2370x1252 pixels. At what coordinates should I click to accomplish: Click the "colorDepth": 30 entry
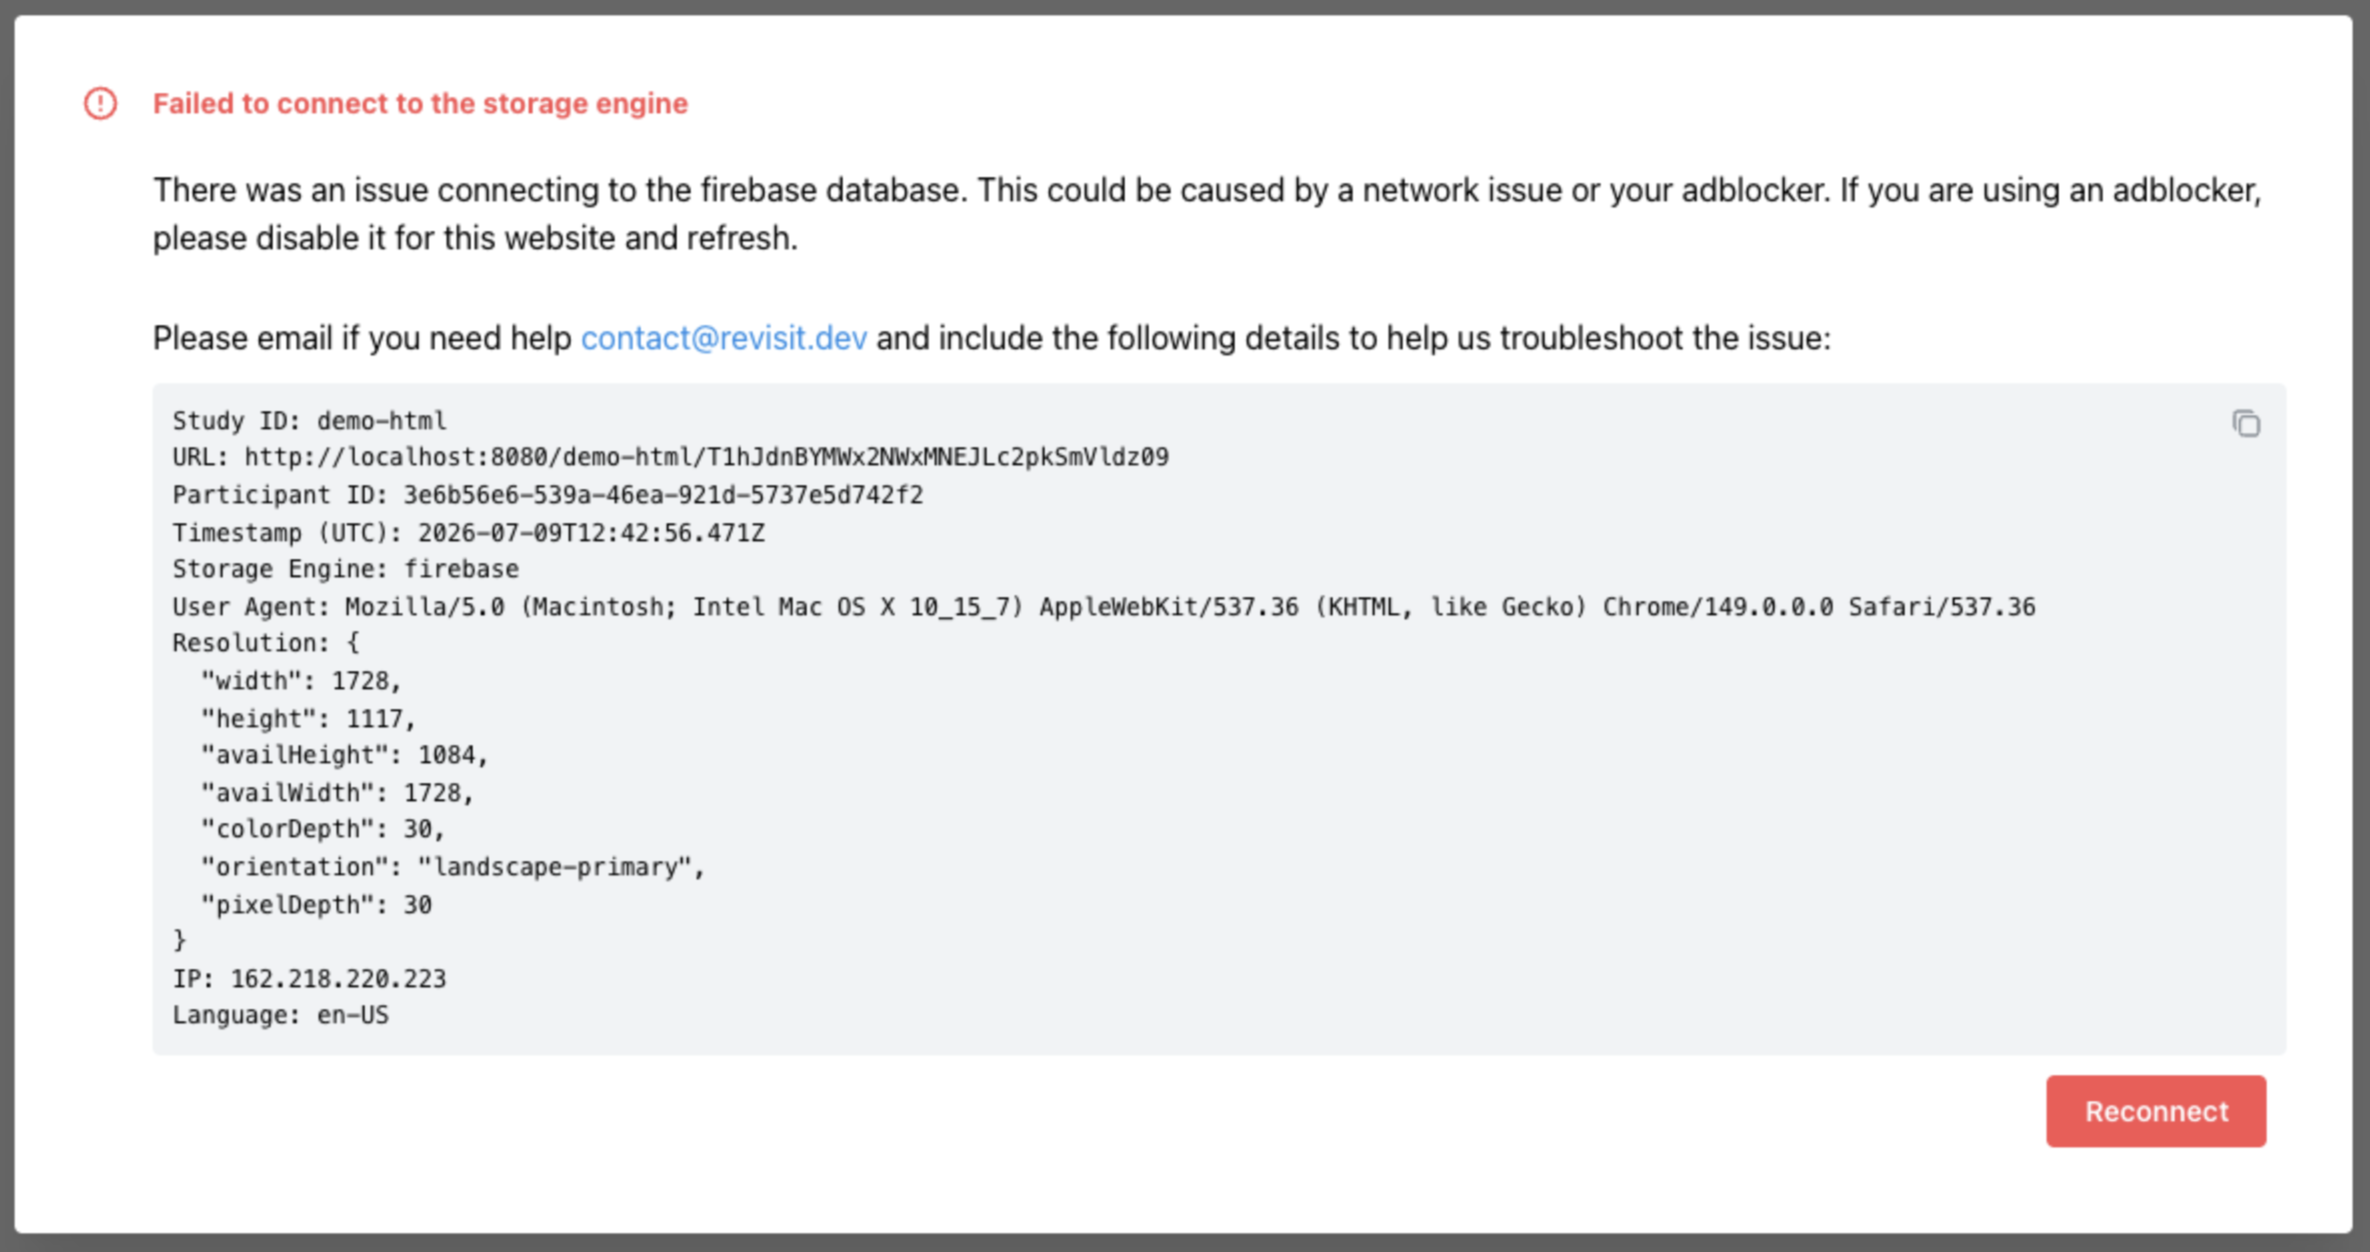322,829
